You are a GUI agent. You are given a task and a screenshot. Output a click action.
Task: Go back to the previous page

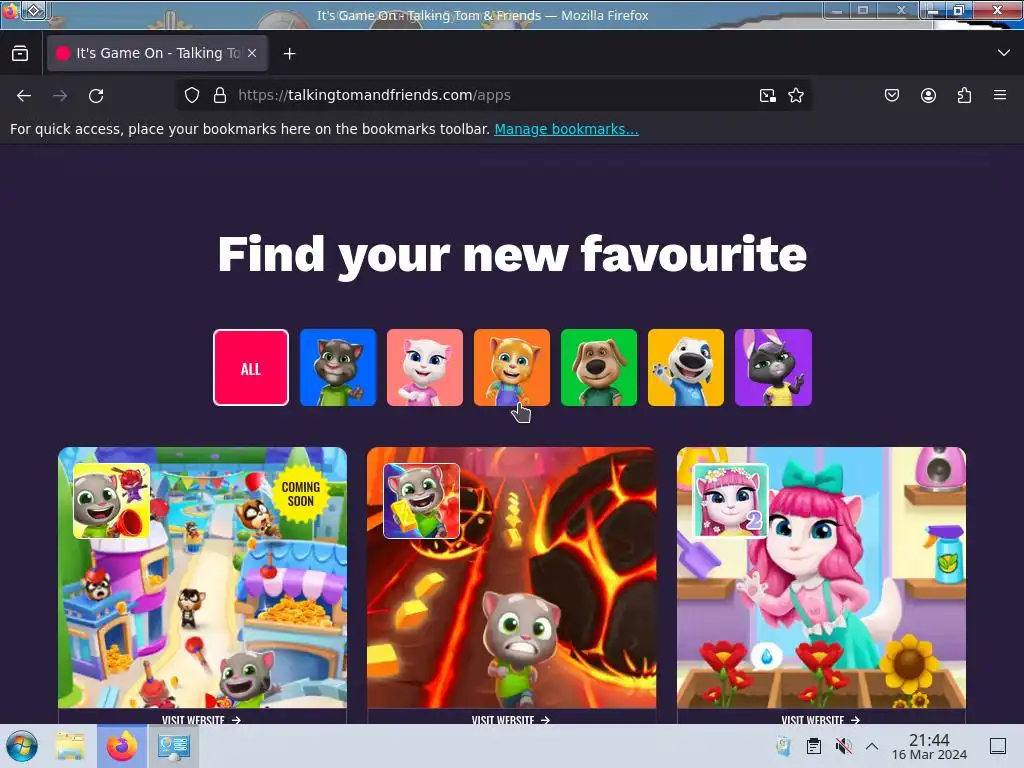(x=24, y=95)
